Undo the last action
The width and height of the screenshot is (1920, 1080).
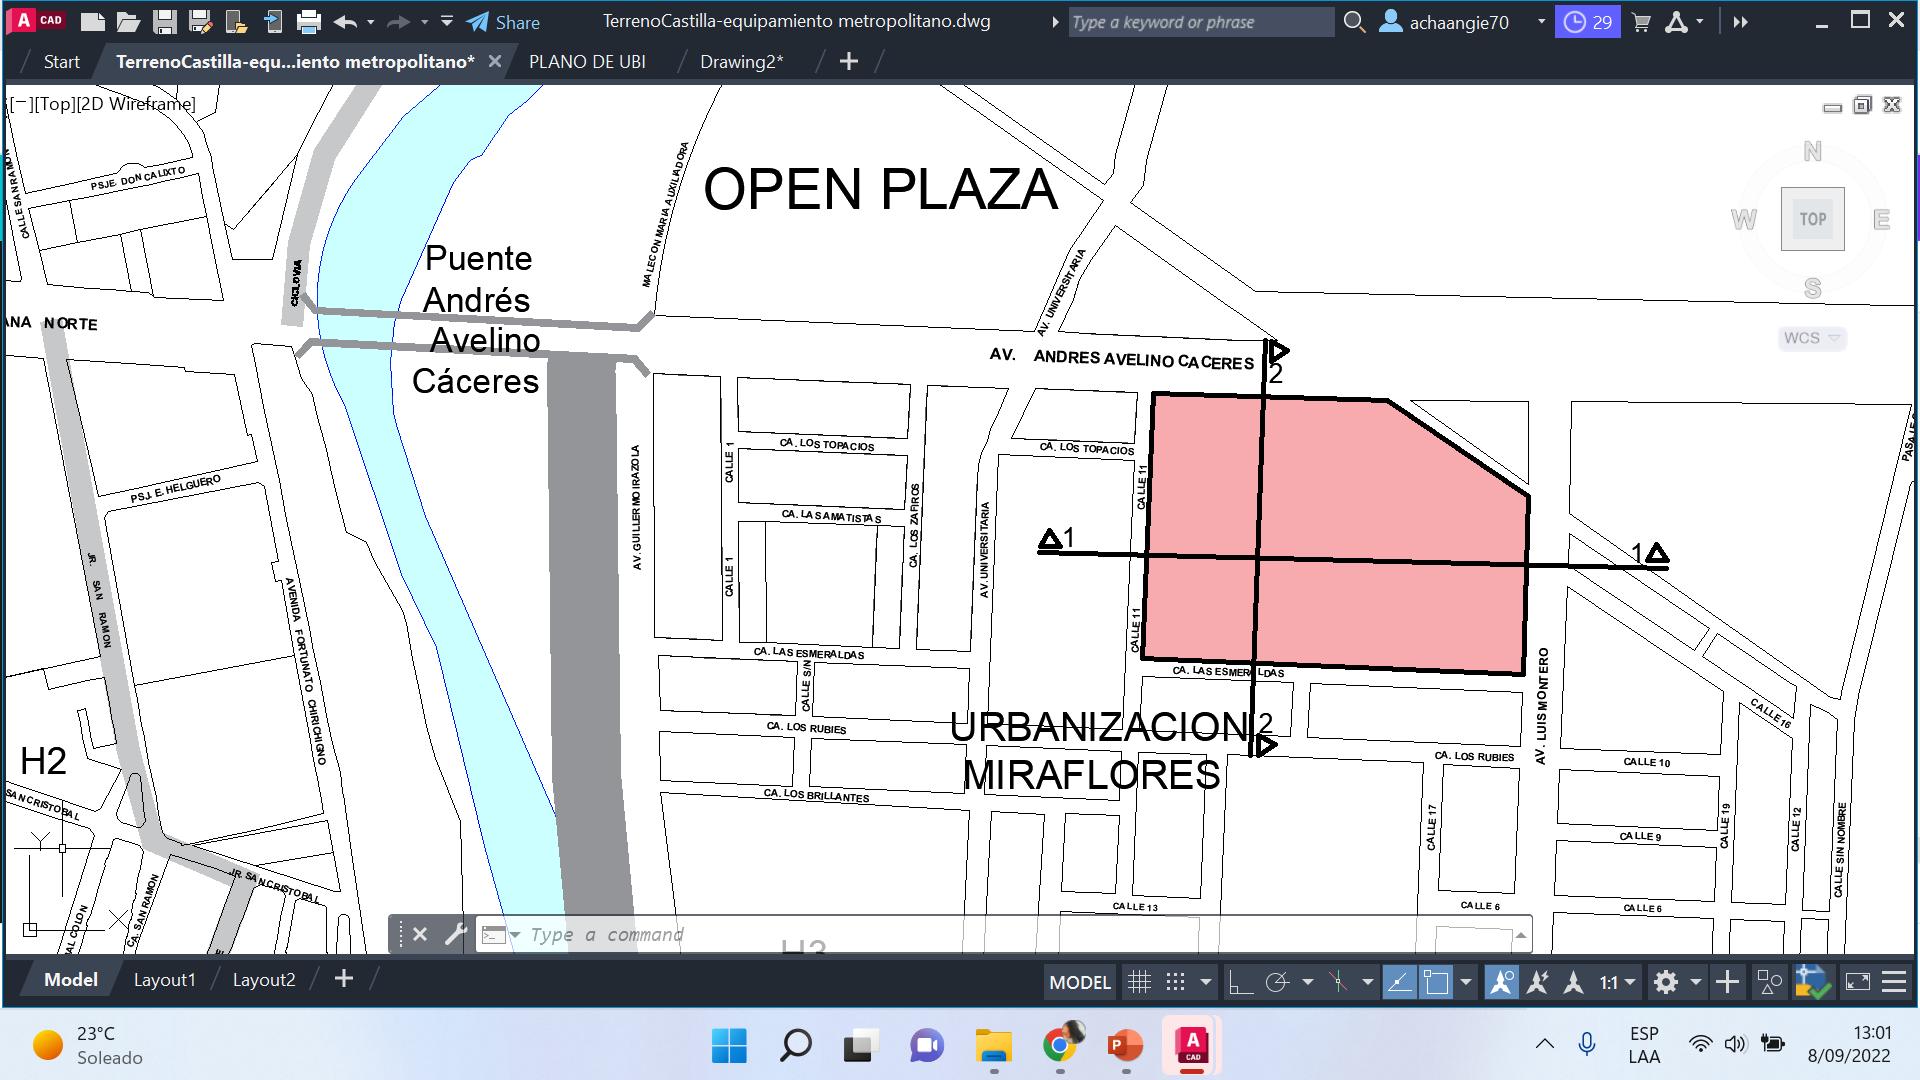click(345, 21)
